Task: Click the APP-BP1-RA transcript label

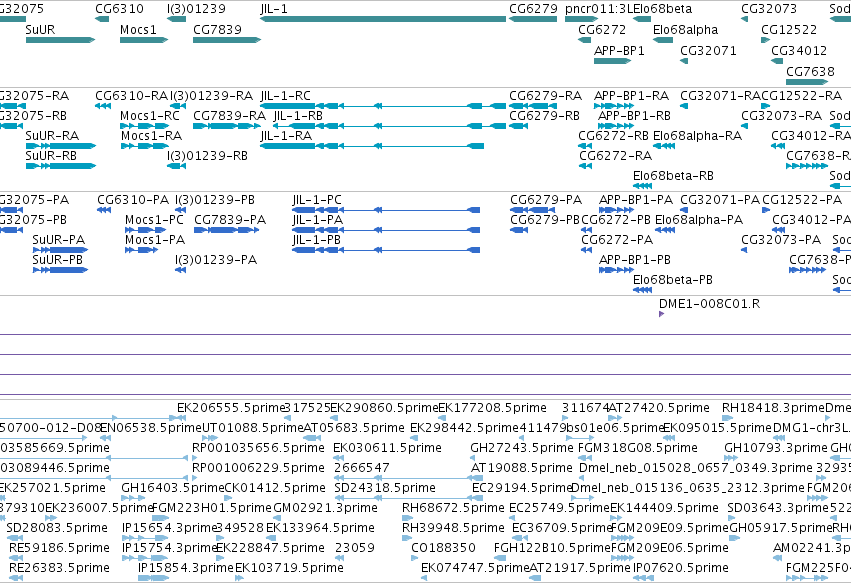Action: click(631, 96)
